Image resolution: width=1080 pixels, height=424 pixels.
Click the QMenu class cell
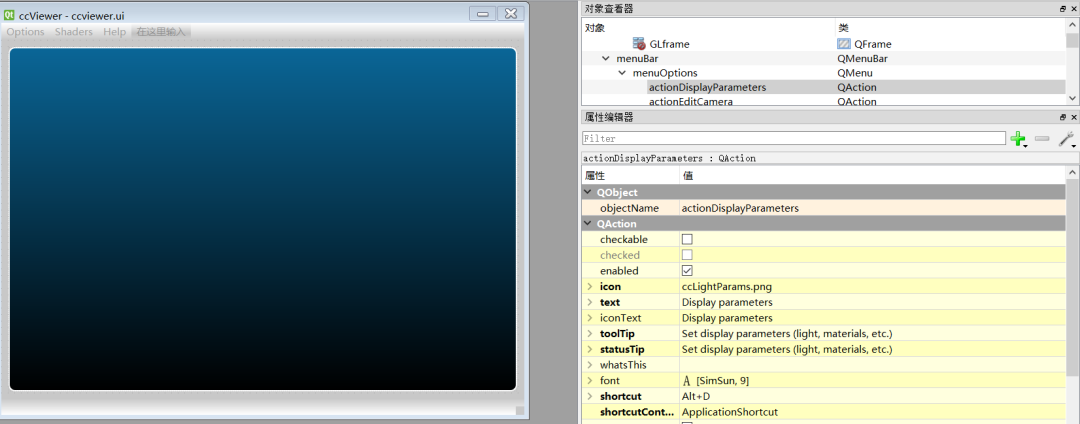[854, 73]
